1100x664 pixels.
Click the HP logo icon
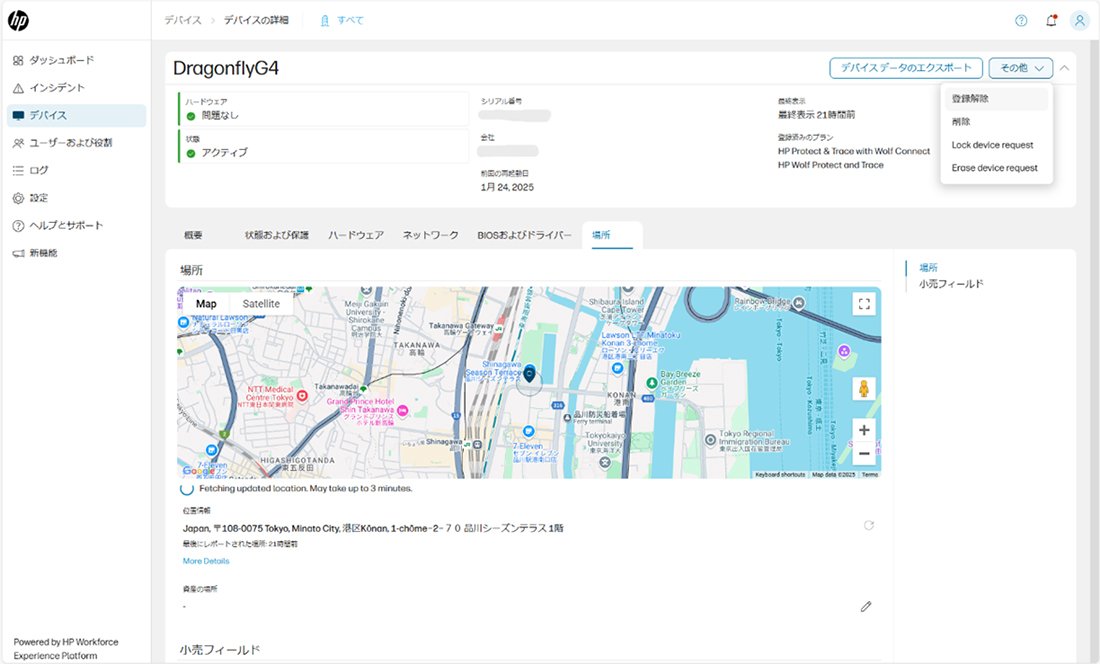tap(18, 20)
